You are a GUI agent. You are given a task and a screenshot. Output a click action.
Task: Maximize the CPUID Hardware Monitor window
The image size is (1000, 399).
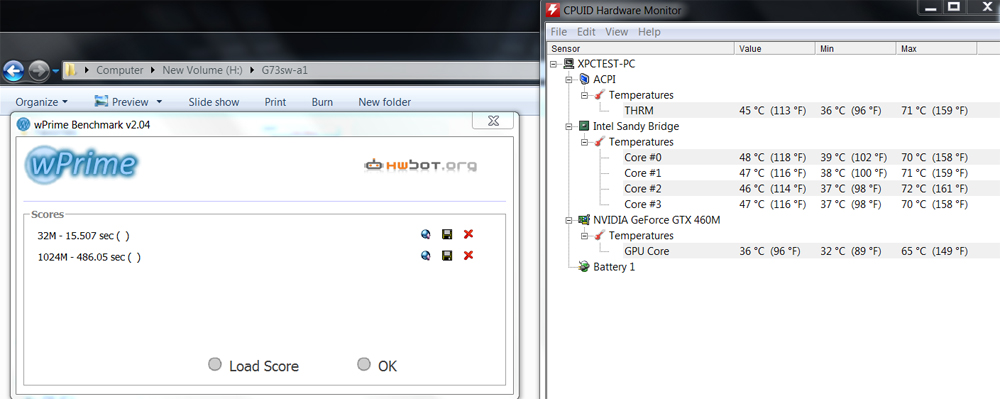coord(954,6)
